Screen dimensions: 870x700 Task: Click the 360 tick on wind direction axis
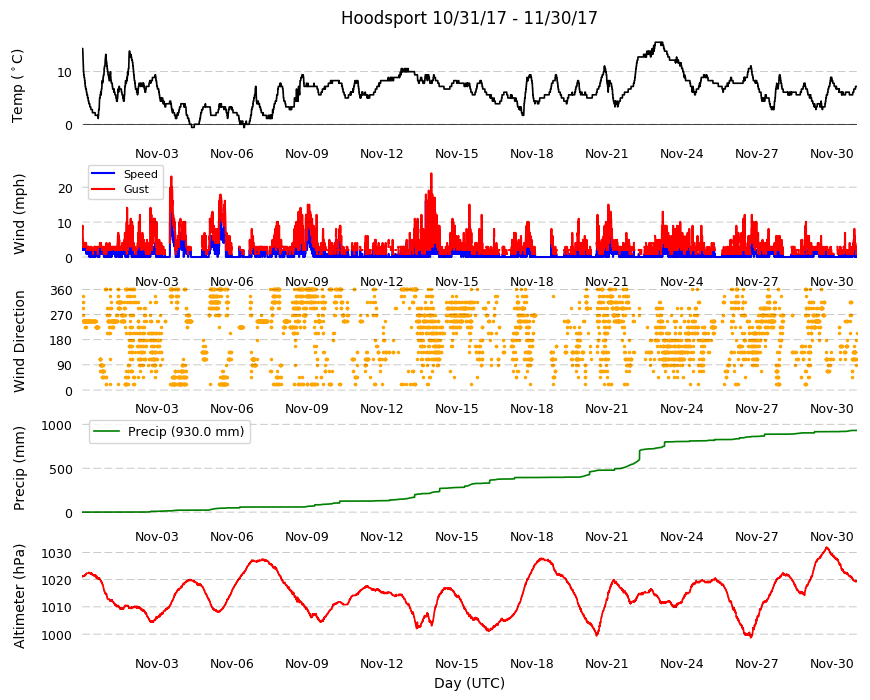point(62,291)
